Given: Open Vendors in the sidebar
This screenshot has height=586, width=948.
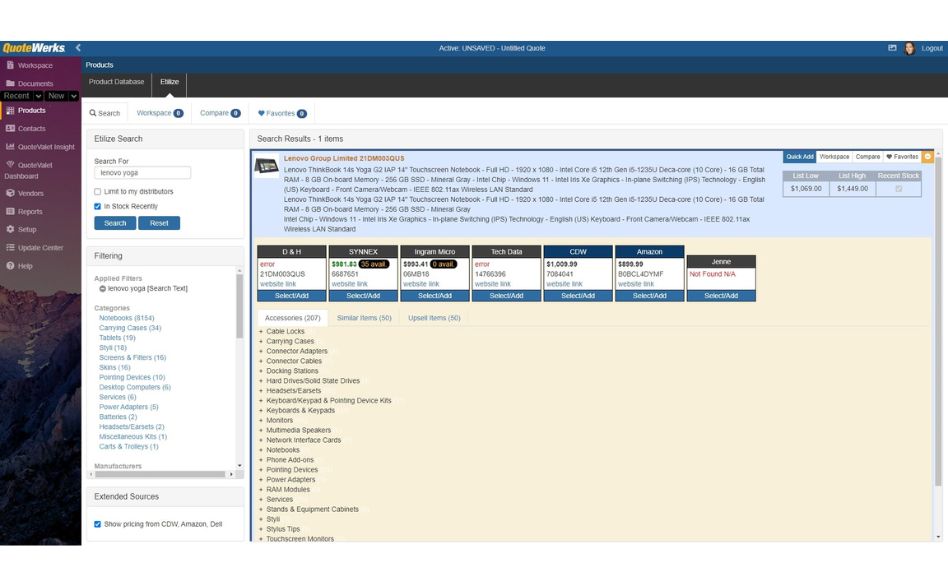Looking at the screenshot, I should [x=30, y=194].
